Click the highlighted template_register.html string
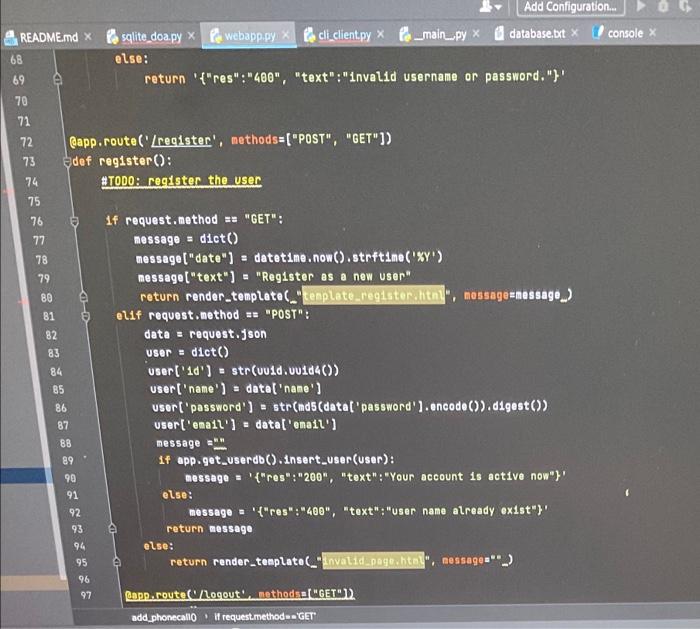Viewport: 700px width, 629px height. point(374,295)
